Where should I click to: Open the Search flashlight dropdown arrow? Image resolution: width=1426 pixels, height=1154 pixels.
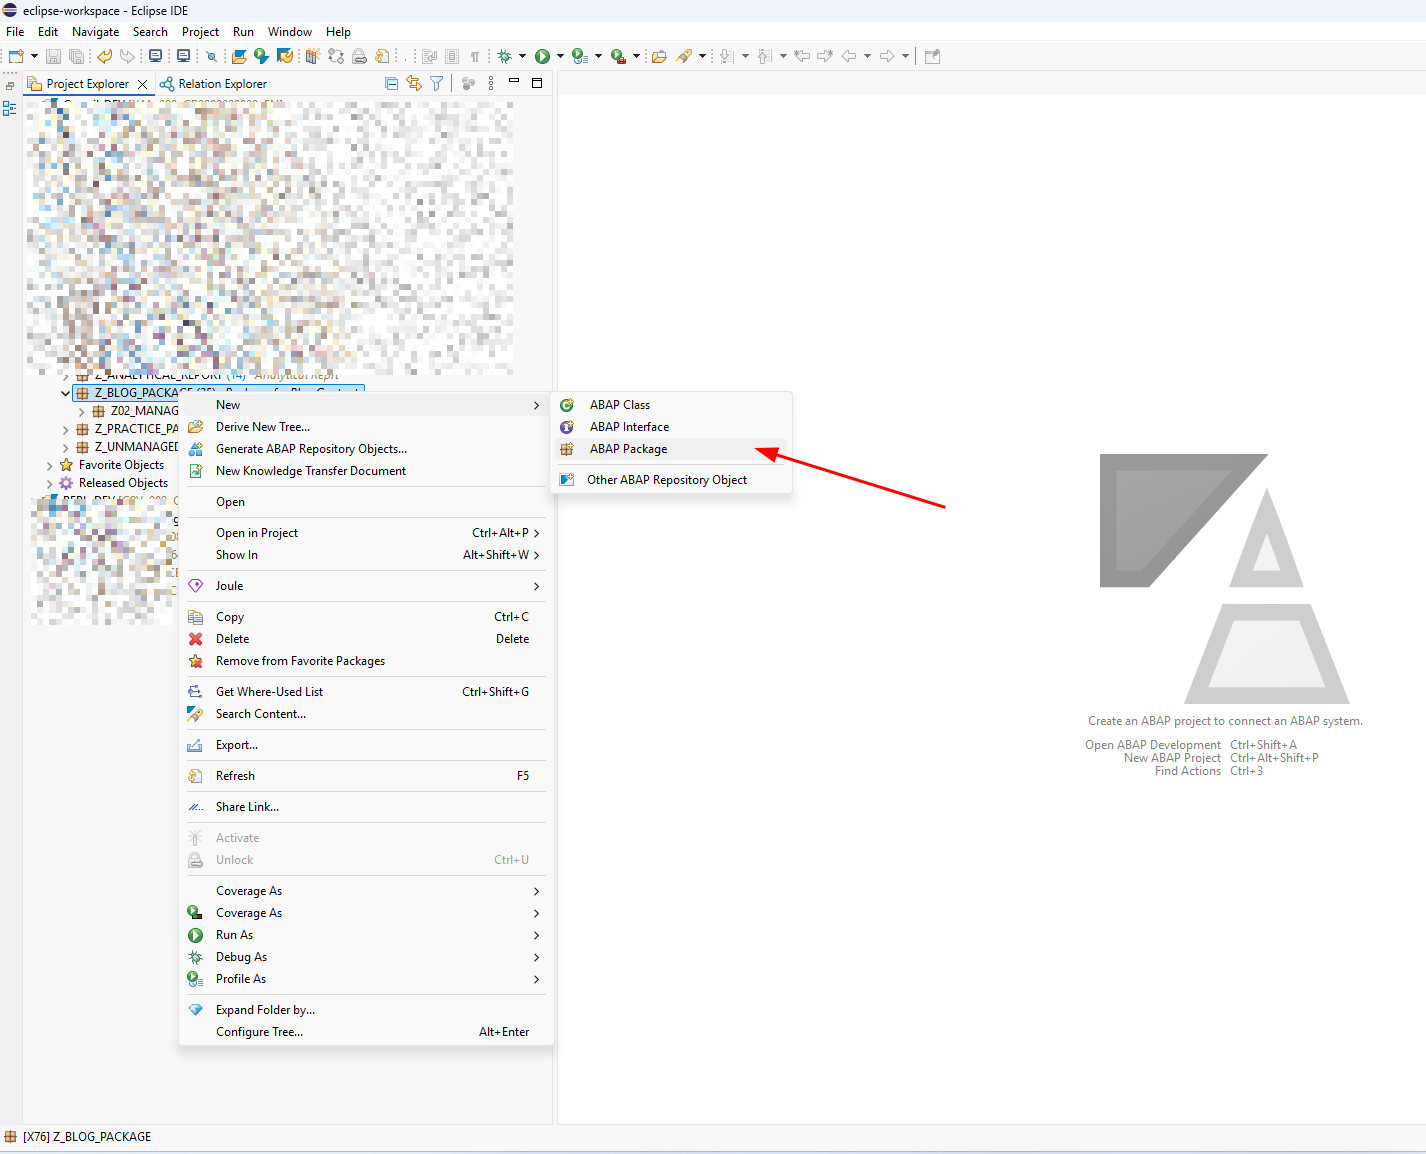click(x=702, y=56)
